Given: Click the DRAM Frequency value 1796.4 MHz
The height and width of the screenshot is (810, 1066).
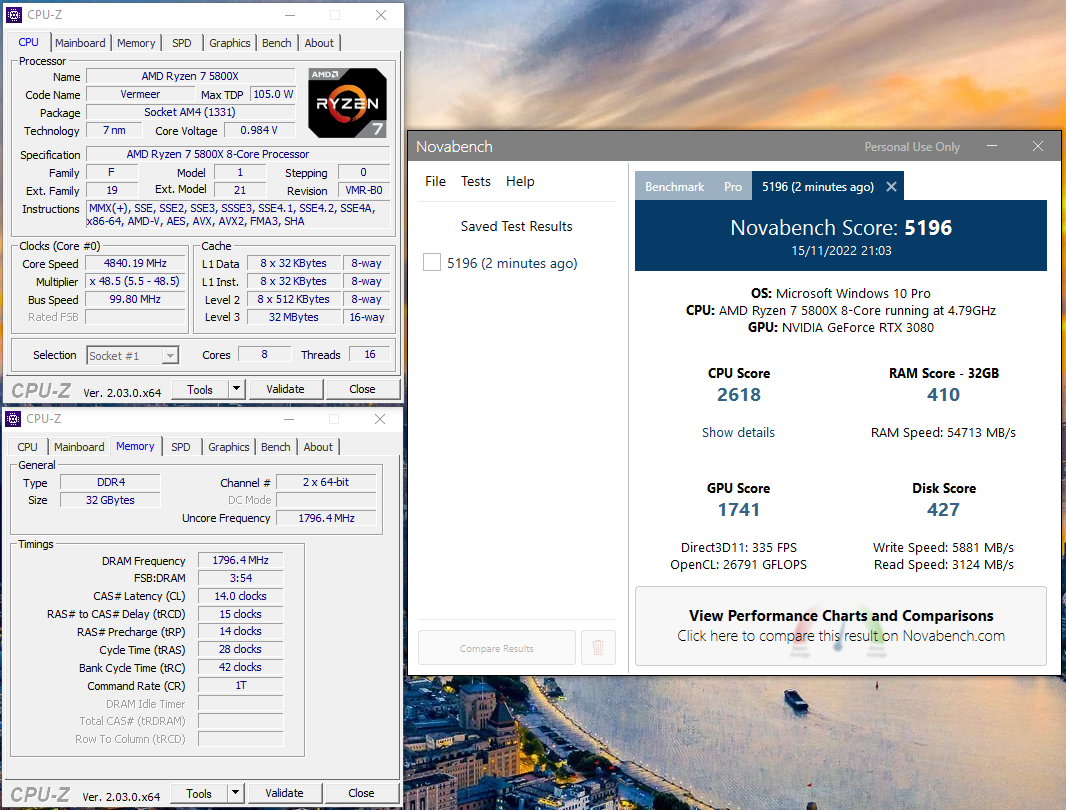Looking at the screenshot, I should 241,560.
